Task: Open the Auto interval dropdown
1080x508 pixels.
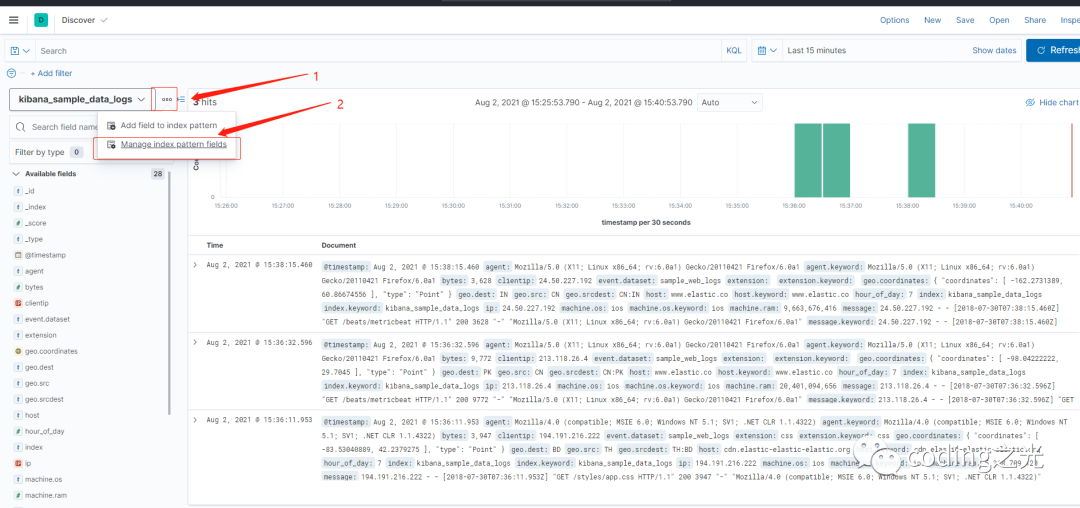Action: coord(729,102)
